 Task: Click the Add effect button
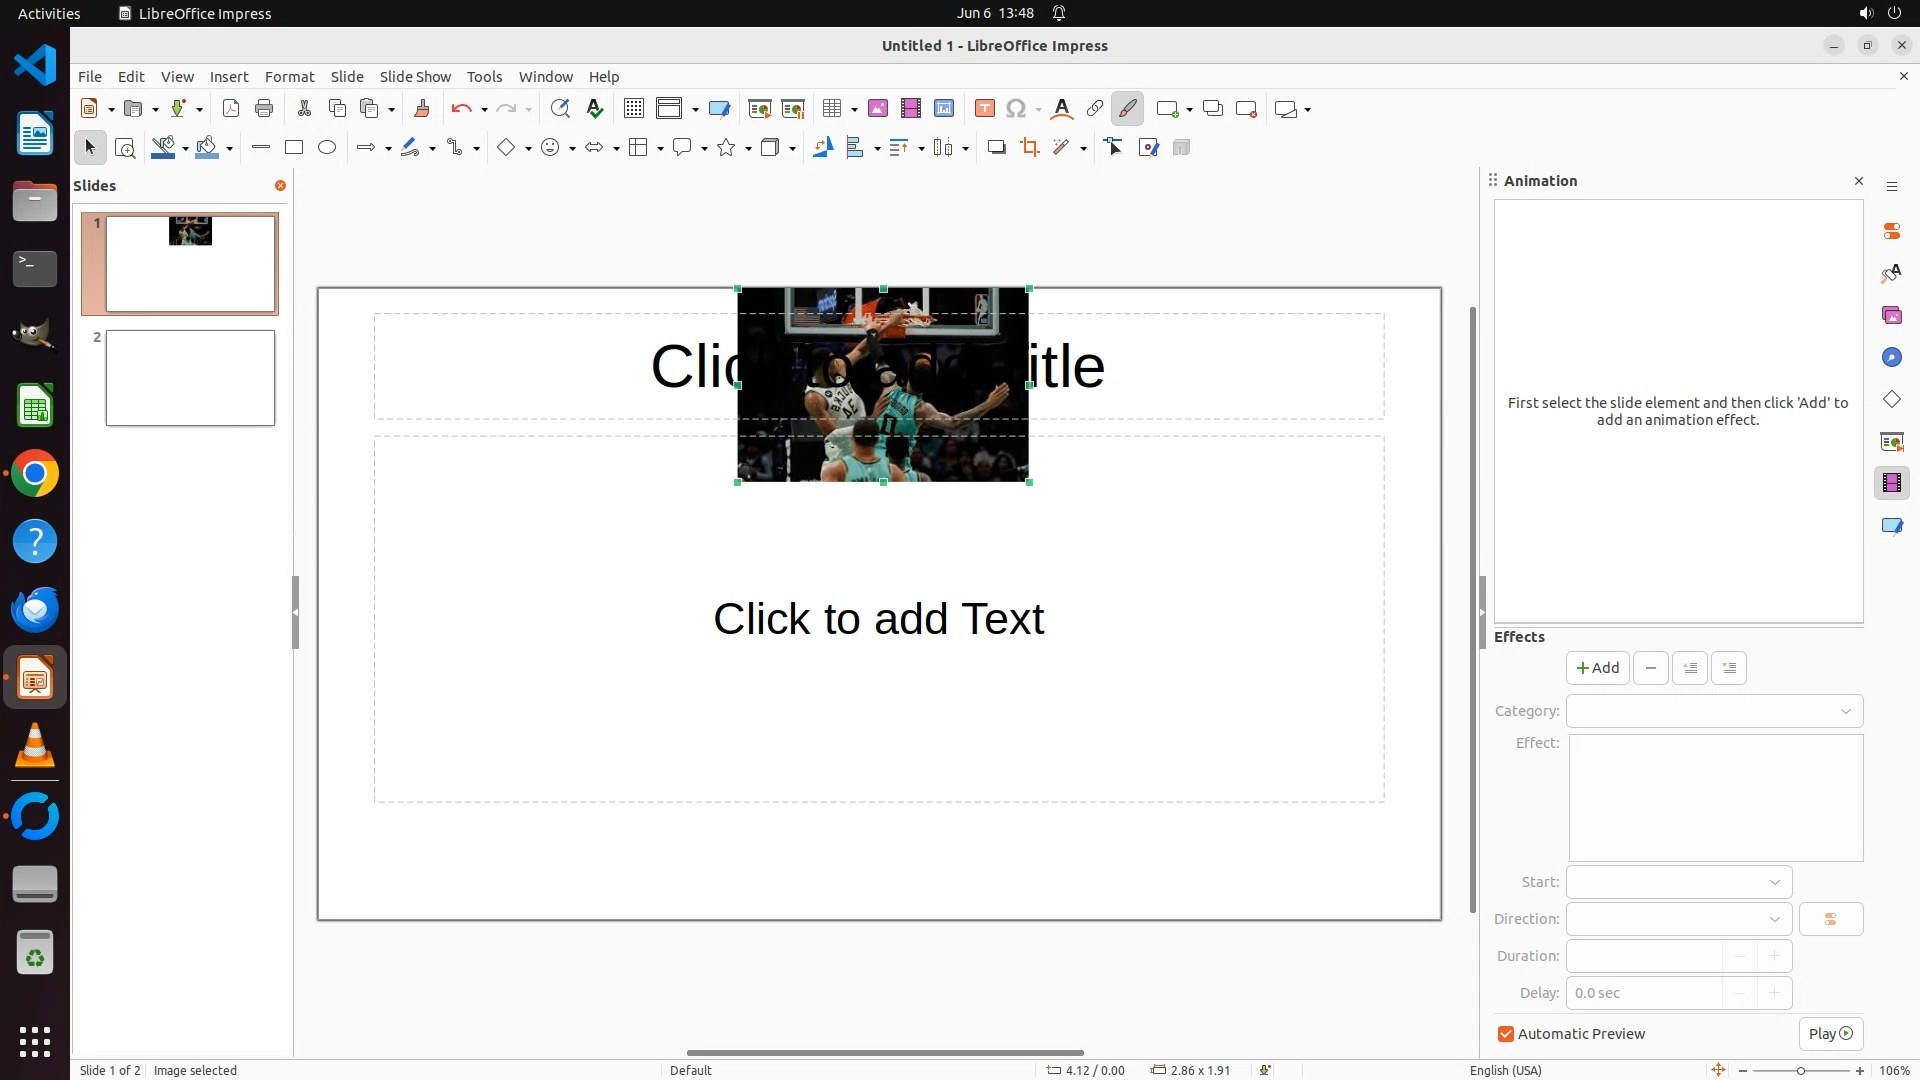(1597, 668)
